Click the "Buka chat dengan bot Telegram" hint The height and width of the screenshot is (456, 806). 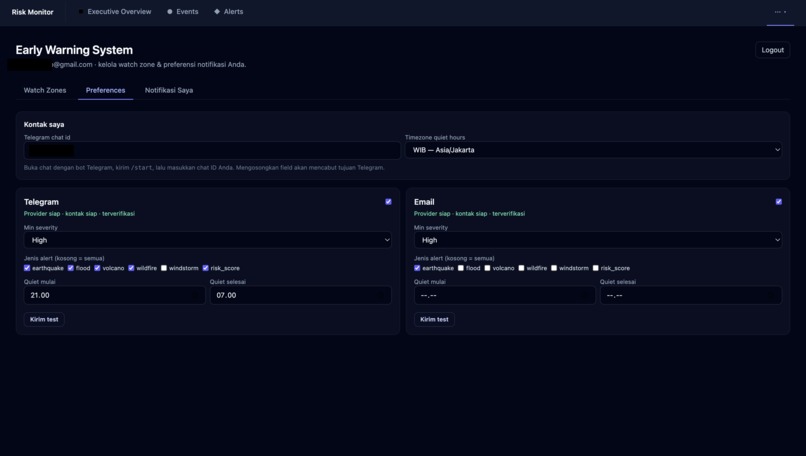click(x=204, y=168)
